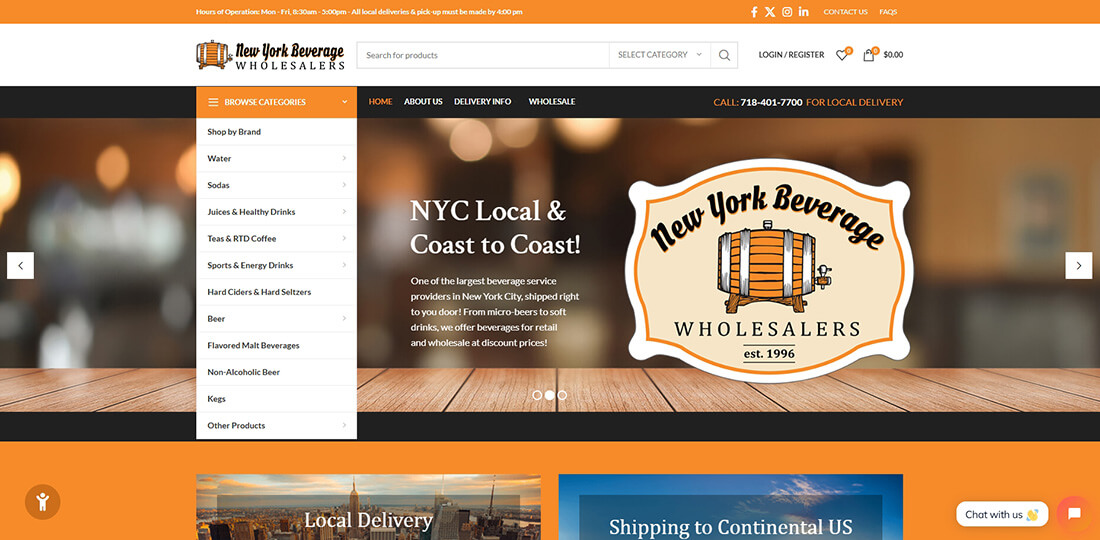Select the second slider dot
This screenshot has width=1100, height=540.
point(549,395)
